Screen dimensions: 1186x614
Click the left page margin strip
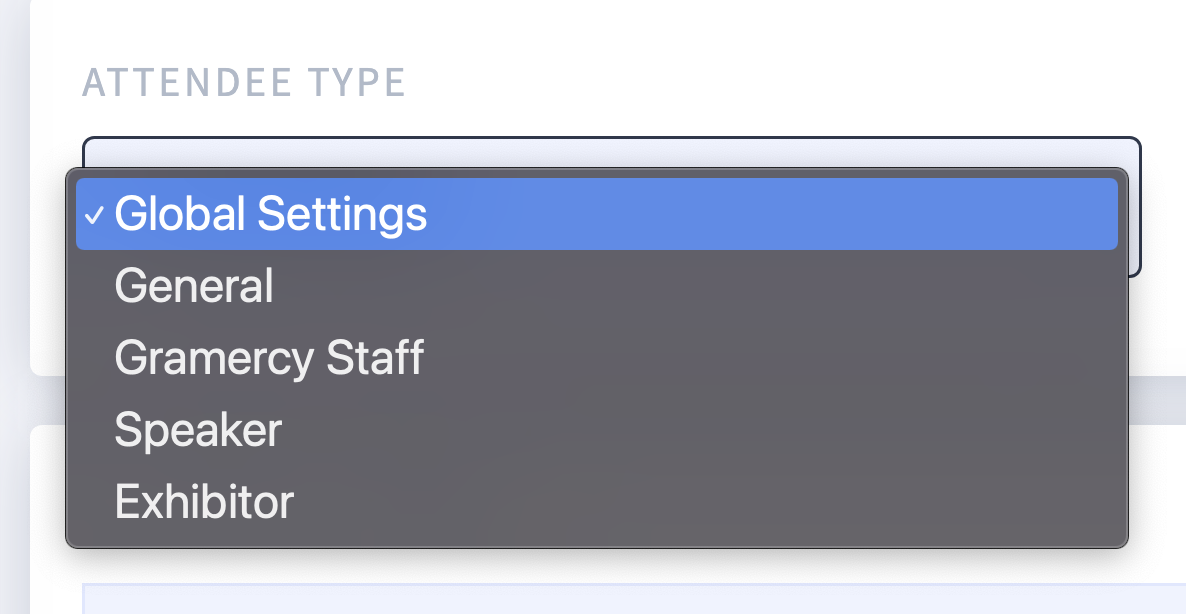point(14,307)
